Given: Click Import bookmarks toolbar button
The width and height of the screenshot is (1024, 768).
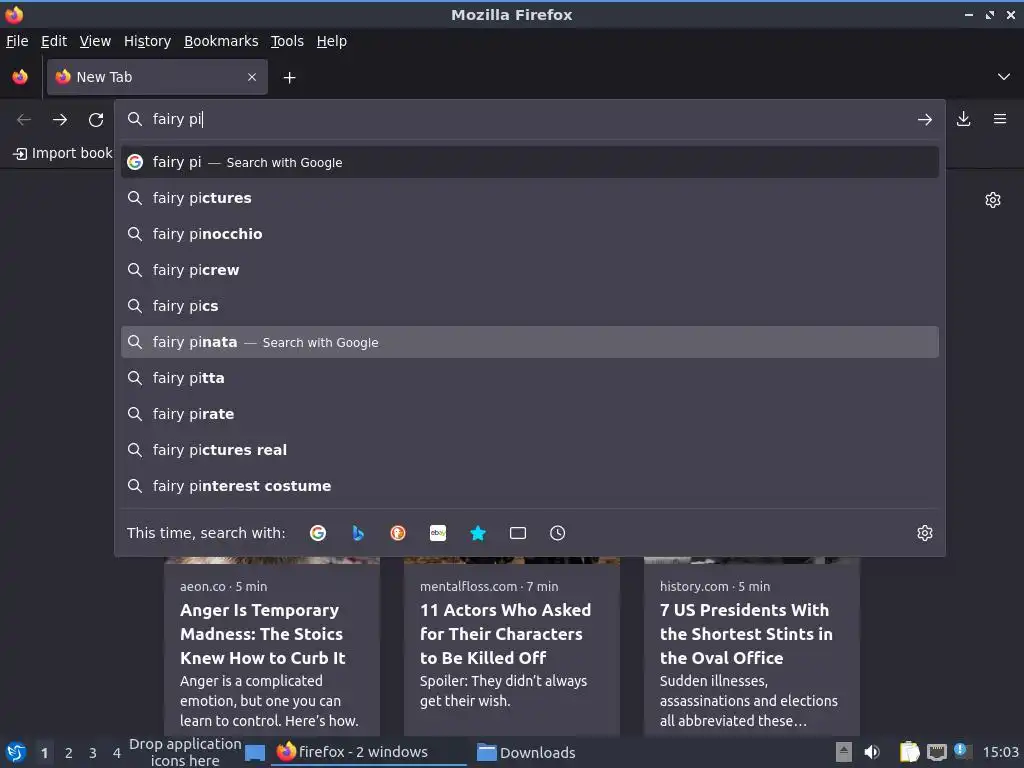Looking at the screenshot, I should [x=63, y=153].
